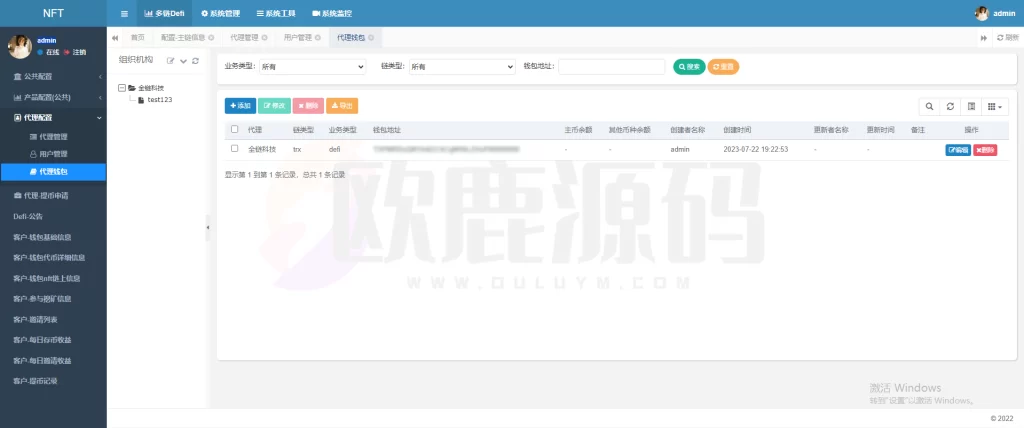1024x428 pixels.
Task: Collapse the 代理配置 sidebar menu
Action: click(53, 118)
